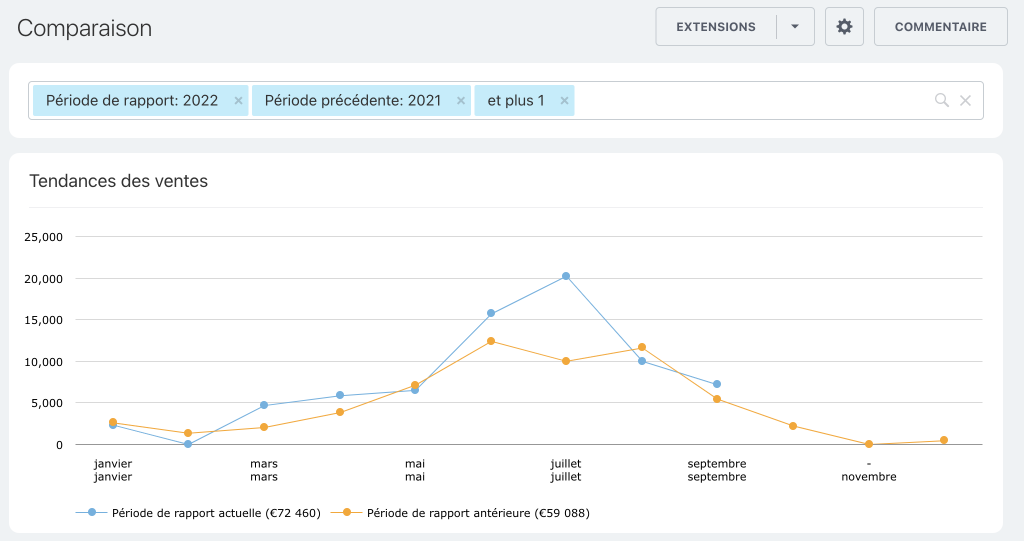This screenshot has height=541, width=1024.
Task: Remove the Période de rapport: 2022 filter
Action: [x=238, y=101]
